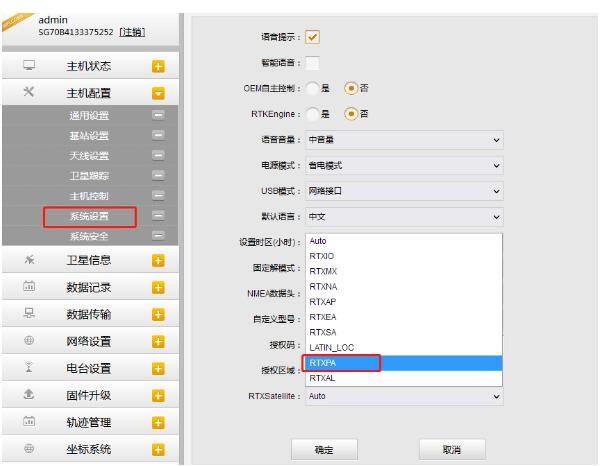Screen dimensions: 601x466
Task: Toggle the 智能语音 checkbox
Action: 312,63
